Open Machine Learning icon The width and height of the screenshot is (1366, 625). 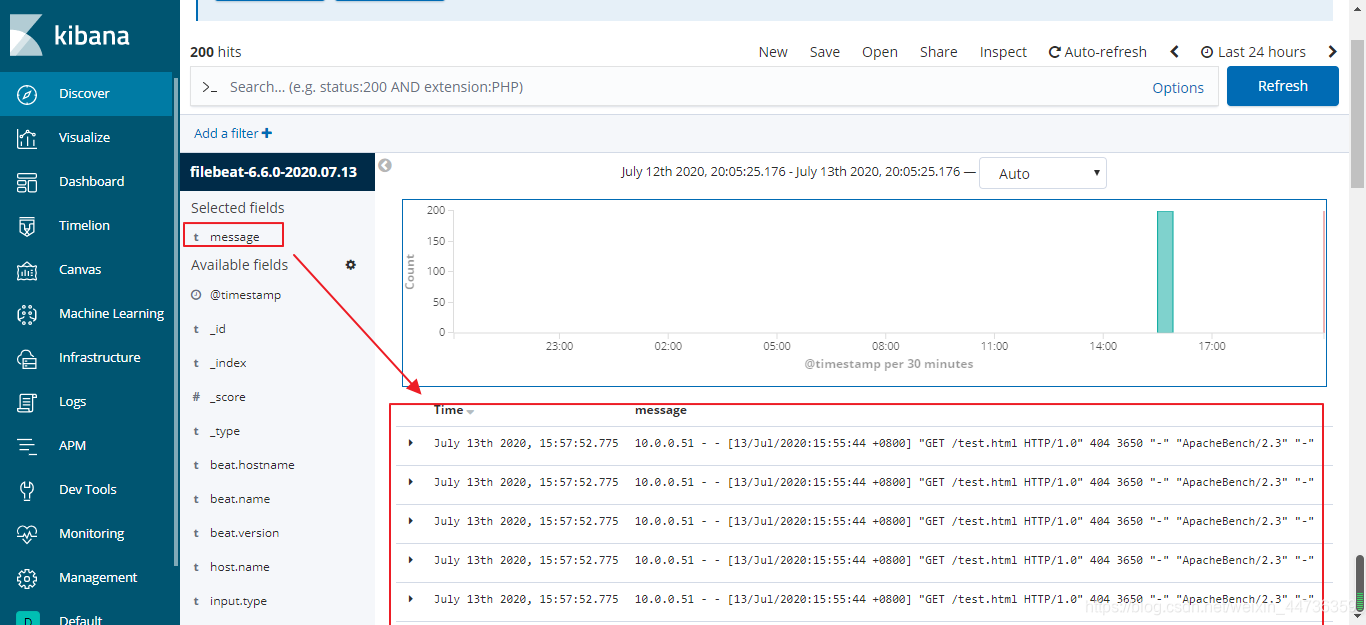pyautogui.click(x=28, y=314)
